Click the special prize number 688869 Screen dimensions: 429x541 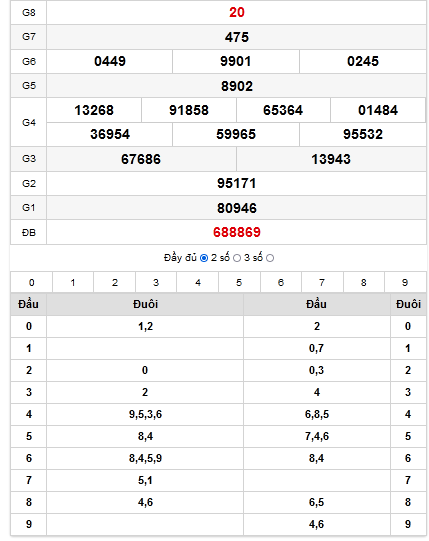coord(237,232)
